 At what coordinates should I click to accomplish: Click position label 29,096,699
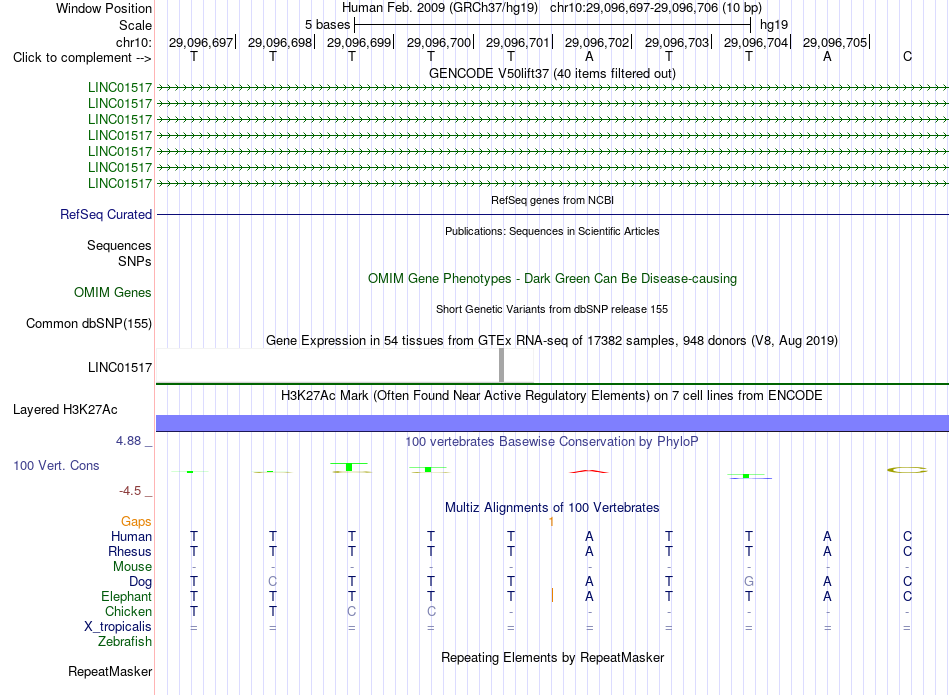point(359,42)
